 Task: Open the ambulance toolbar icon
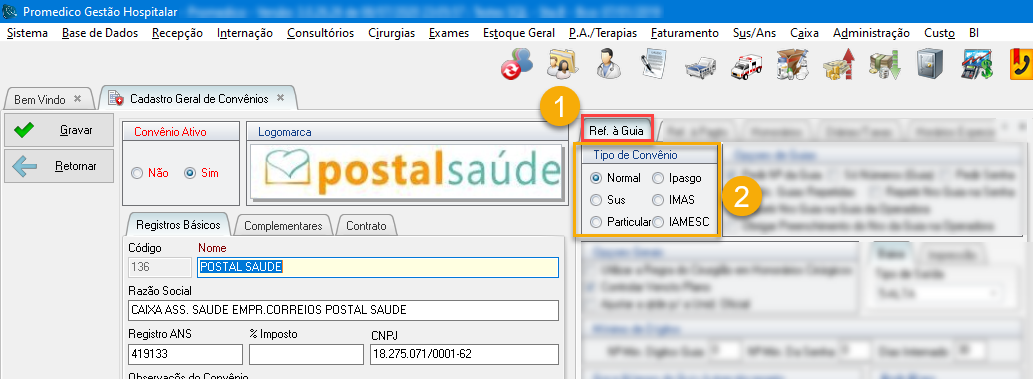746,65
